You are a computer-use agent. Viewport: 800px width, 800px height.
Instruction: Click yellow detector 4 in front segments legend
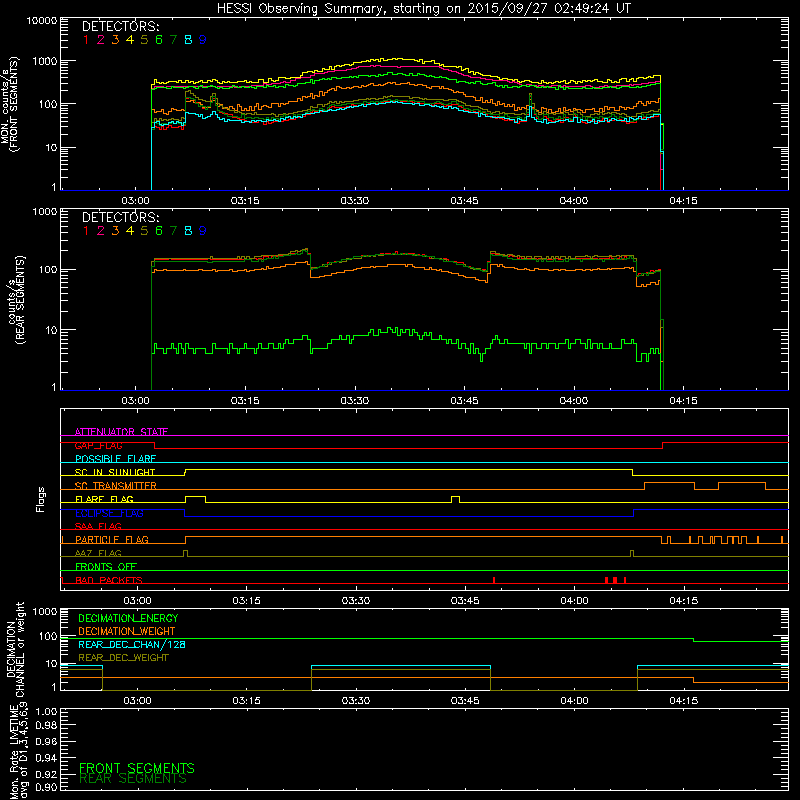click(x=130, y=40)
